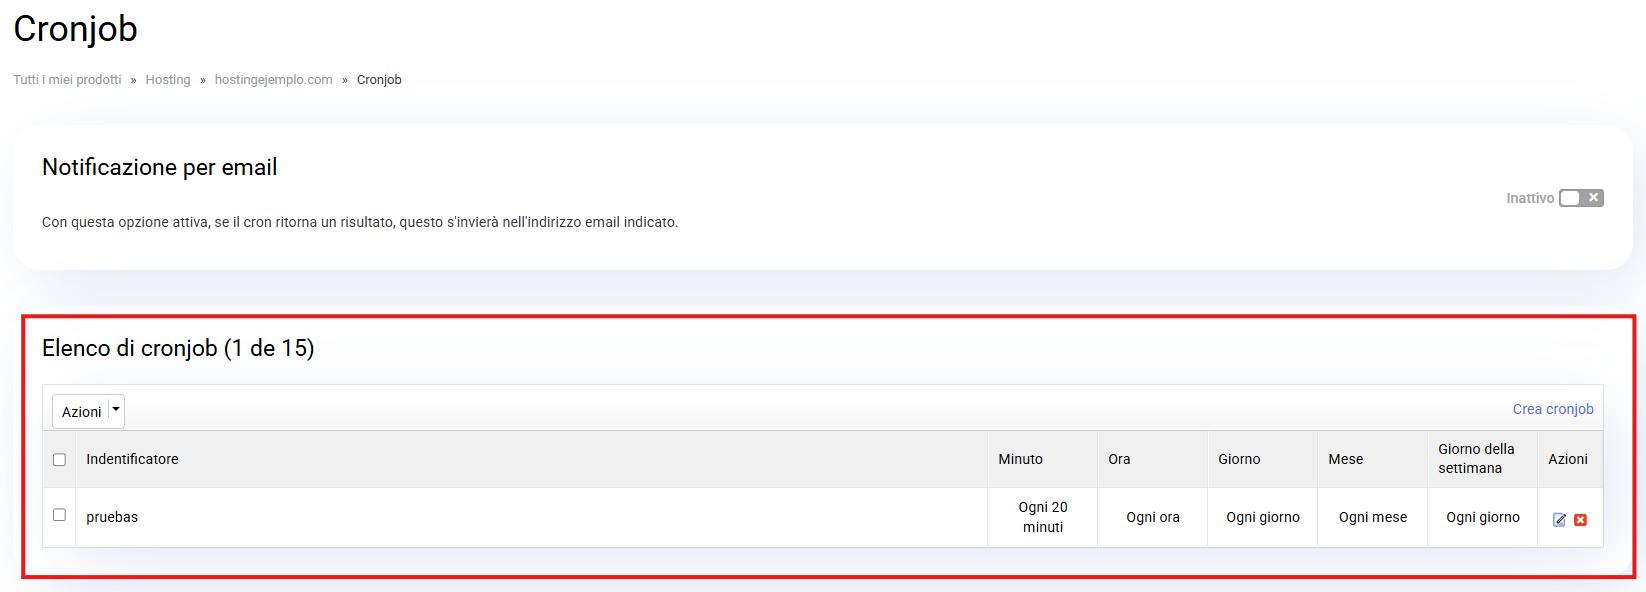The height and width of the screenshot is (592, 1646).
Task: Go to Tutti i miei prodotti breadcrumb
Action: pos(67,80)
